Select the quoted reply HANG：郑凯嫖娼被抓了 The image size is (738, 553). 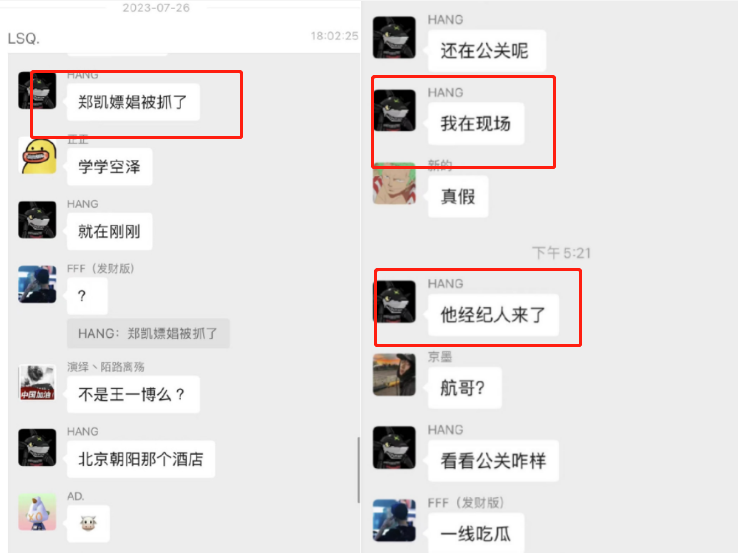[x=148, y=334]
